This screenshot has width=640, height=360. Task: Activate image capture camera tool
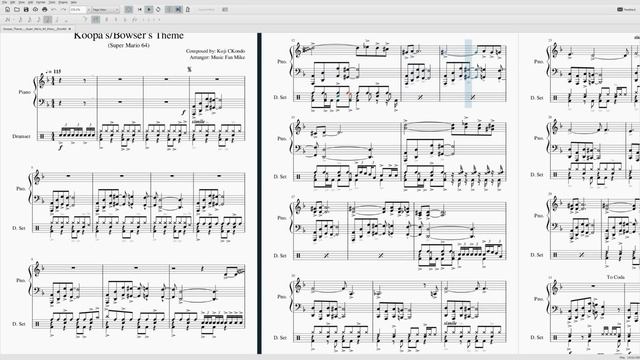225,9
